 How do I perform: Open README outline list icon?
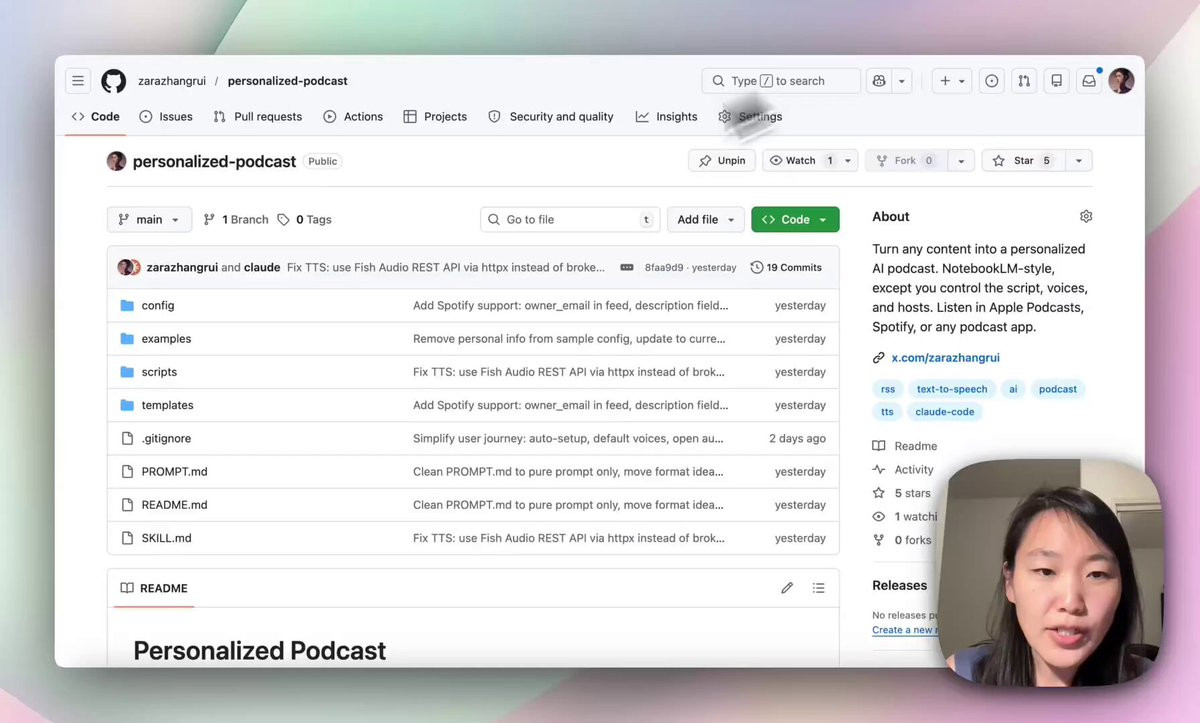pos(819,588)
